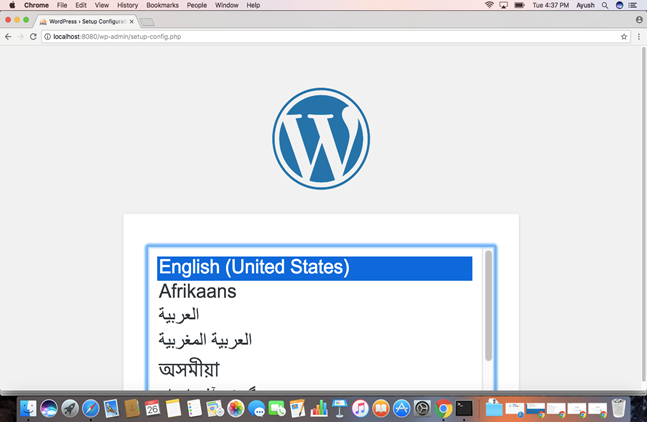
Task: Open Mail stamp icon in dock
Action: [111, 409]
